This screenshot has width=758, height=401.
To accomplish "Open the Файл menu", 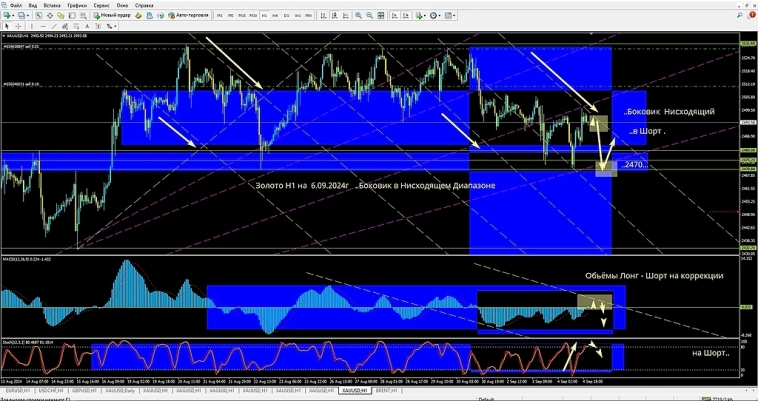I will click(x=15, y=5).
